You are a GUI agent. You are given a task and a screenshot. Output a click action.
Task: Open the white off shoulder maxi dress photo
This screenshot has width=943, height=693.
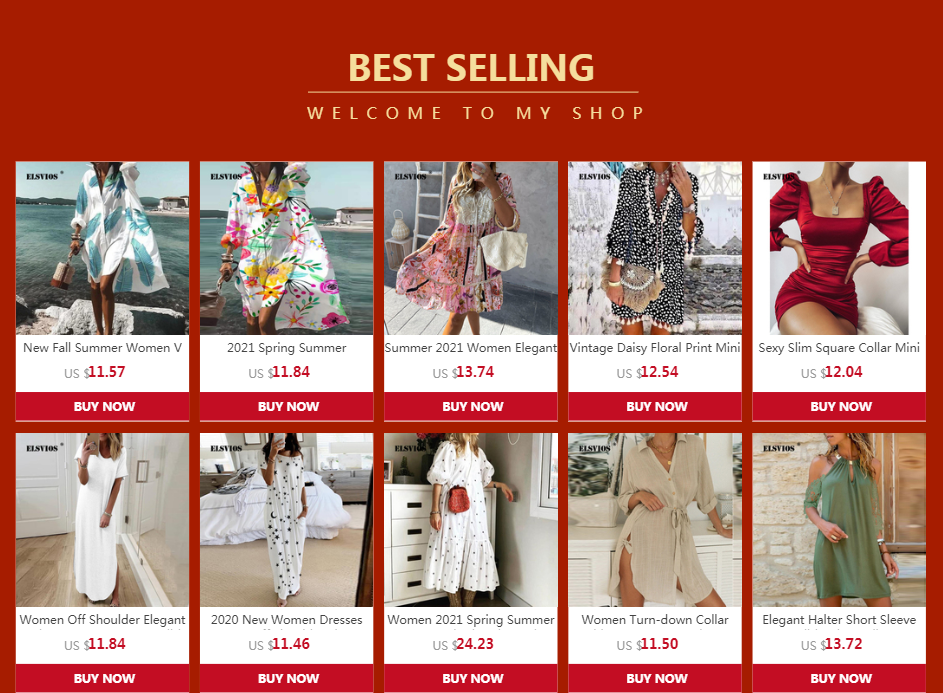click(102, 520)
